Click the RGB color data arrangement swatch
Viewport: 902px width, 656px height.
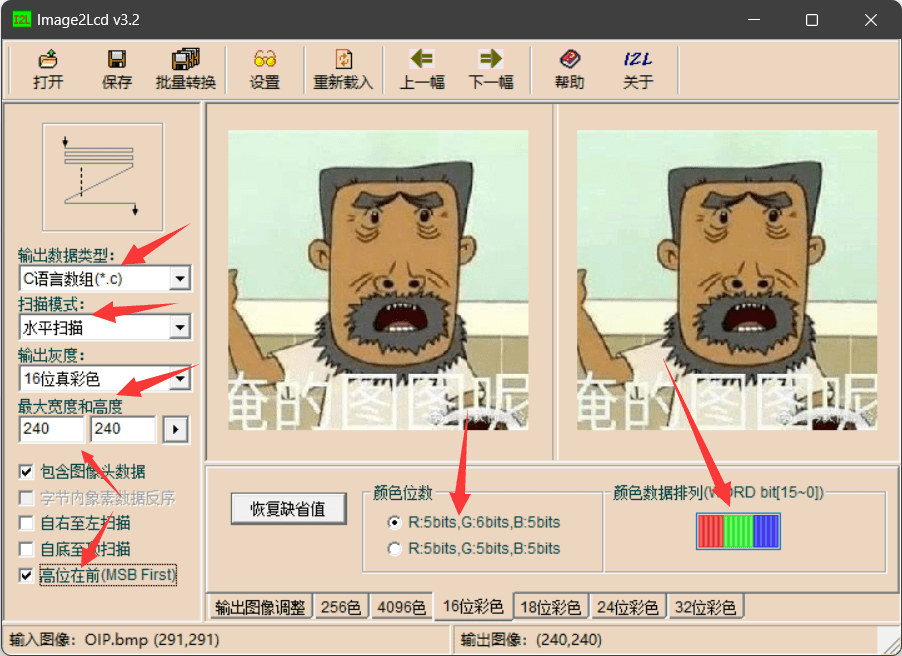738,531
